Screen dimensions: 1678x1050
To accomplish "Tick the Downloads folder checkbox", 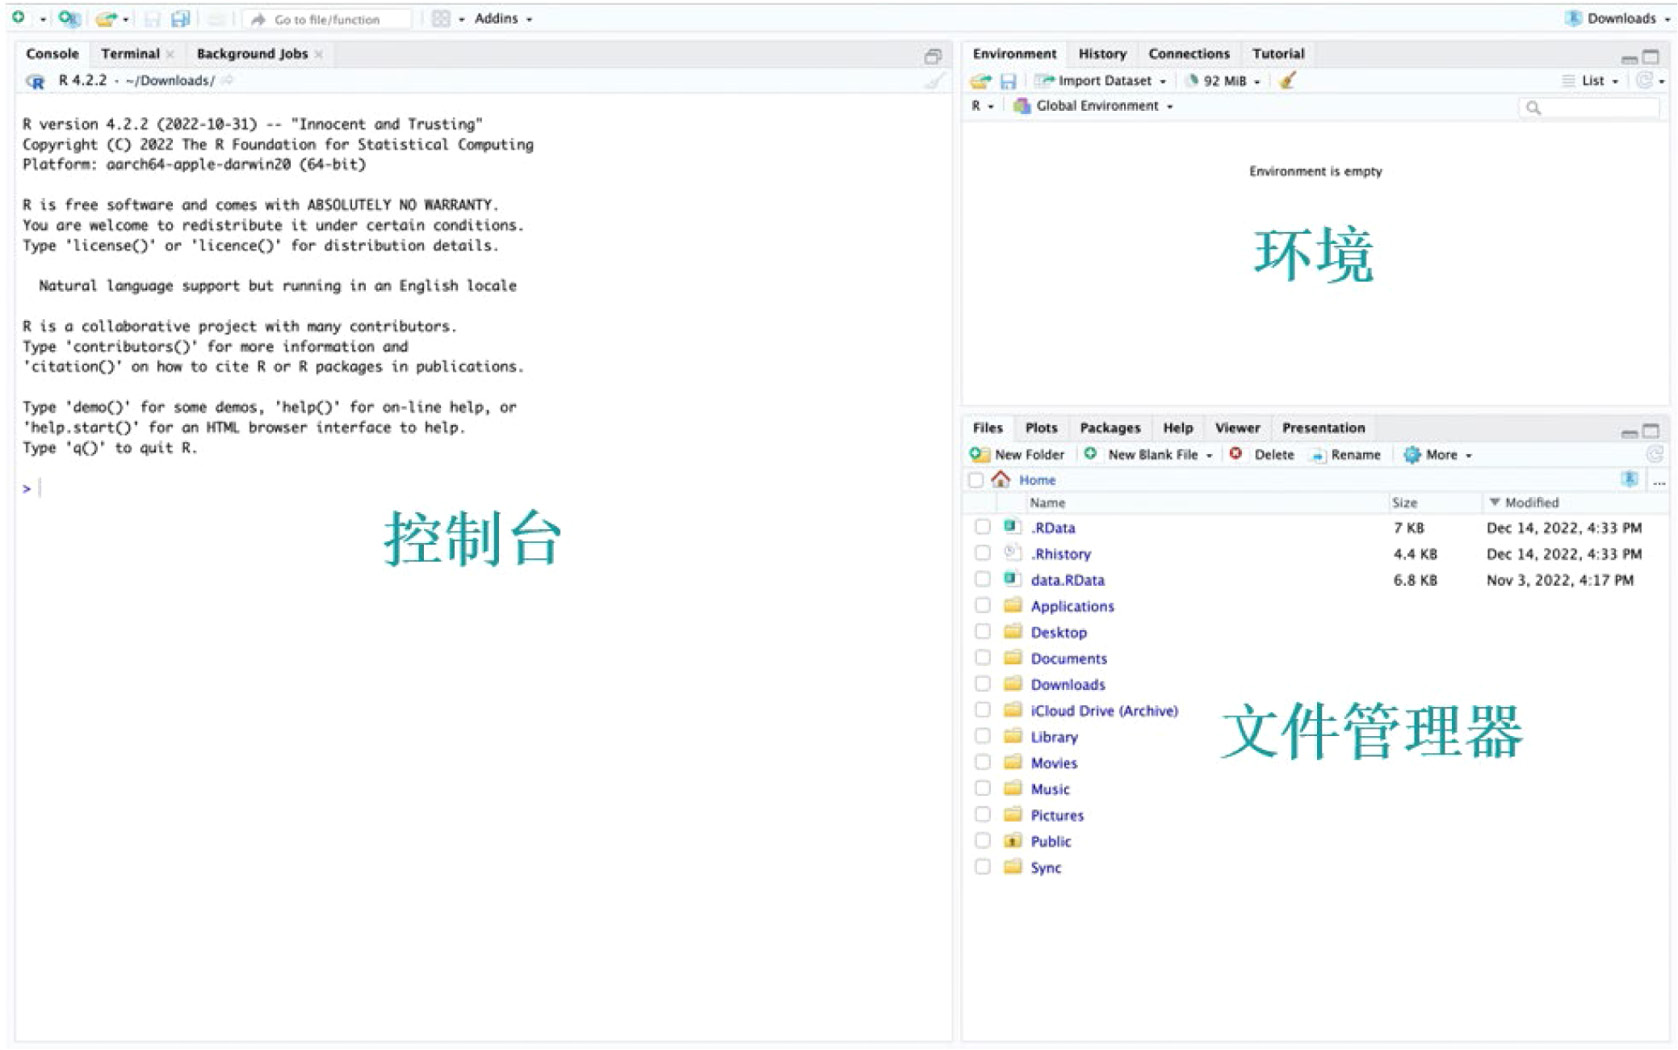I will coord(983,684).
